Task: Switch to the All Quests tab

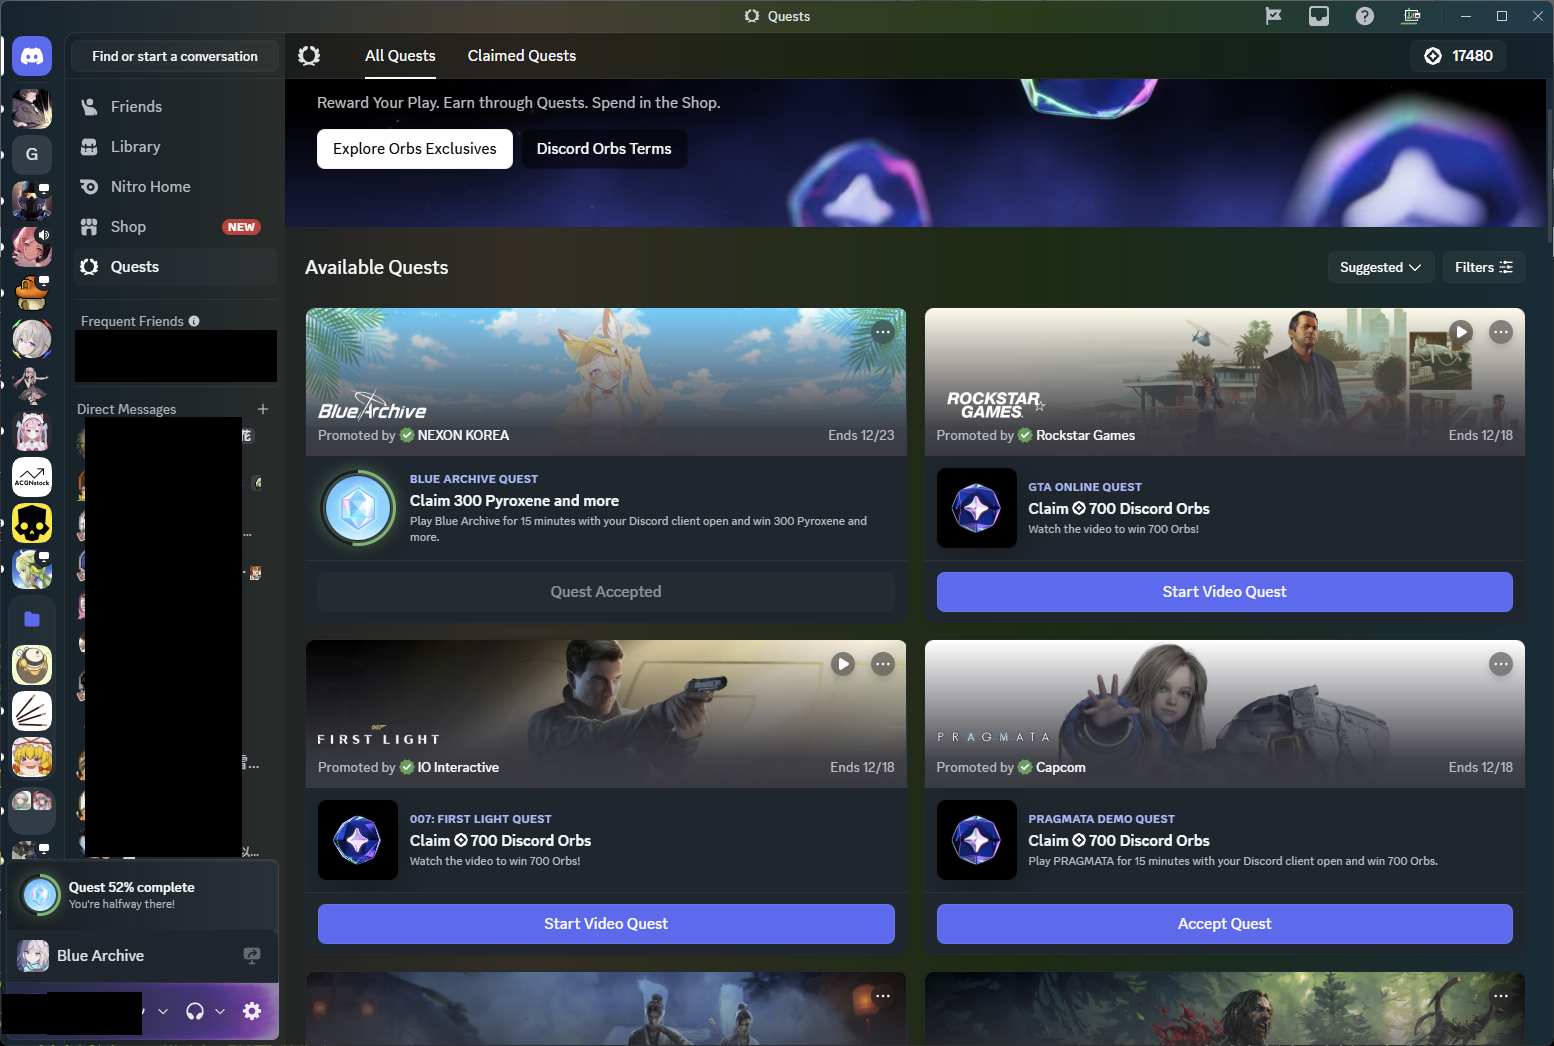Action: [x=400, y=56]
